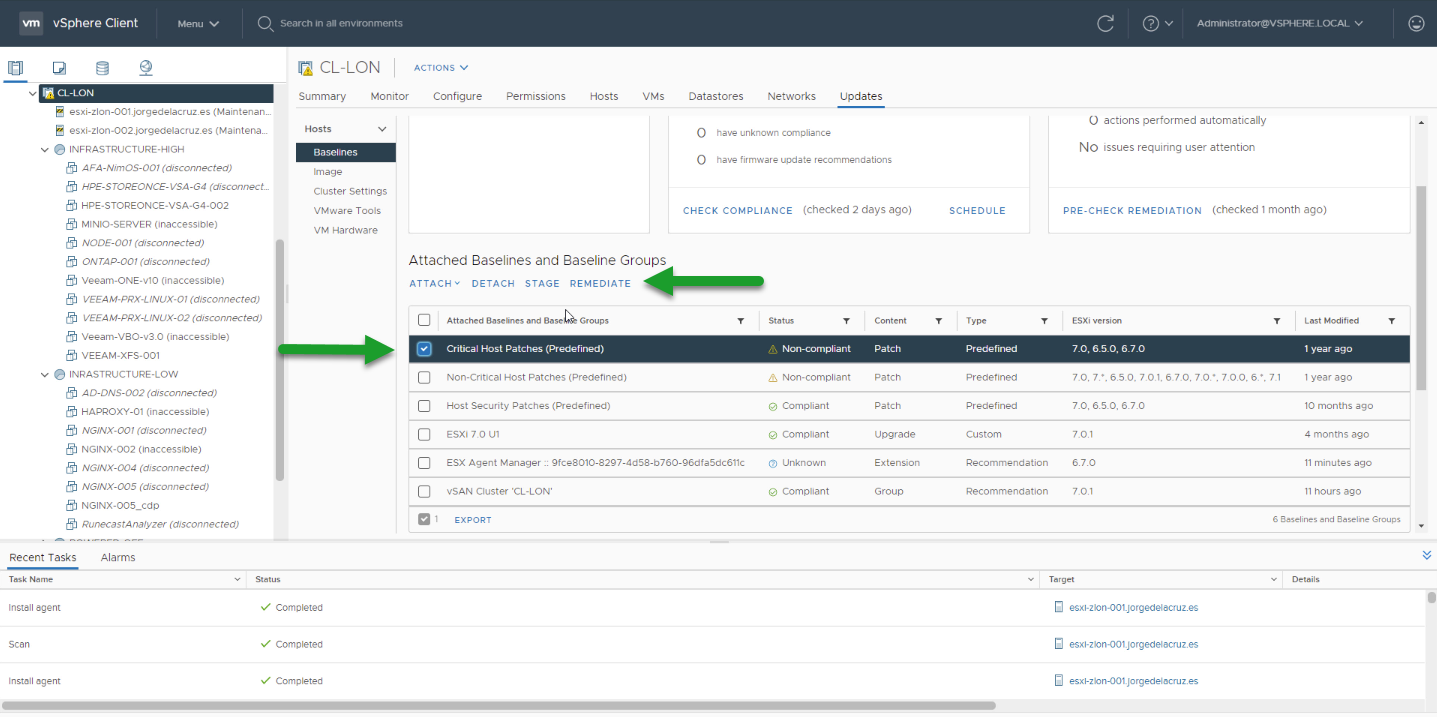
Task: Click the filter icon in Last Modified column
Action: click(1392, 321)
